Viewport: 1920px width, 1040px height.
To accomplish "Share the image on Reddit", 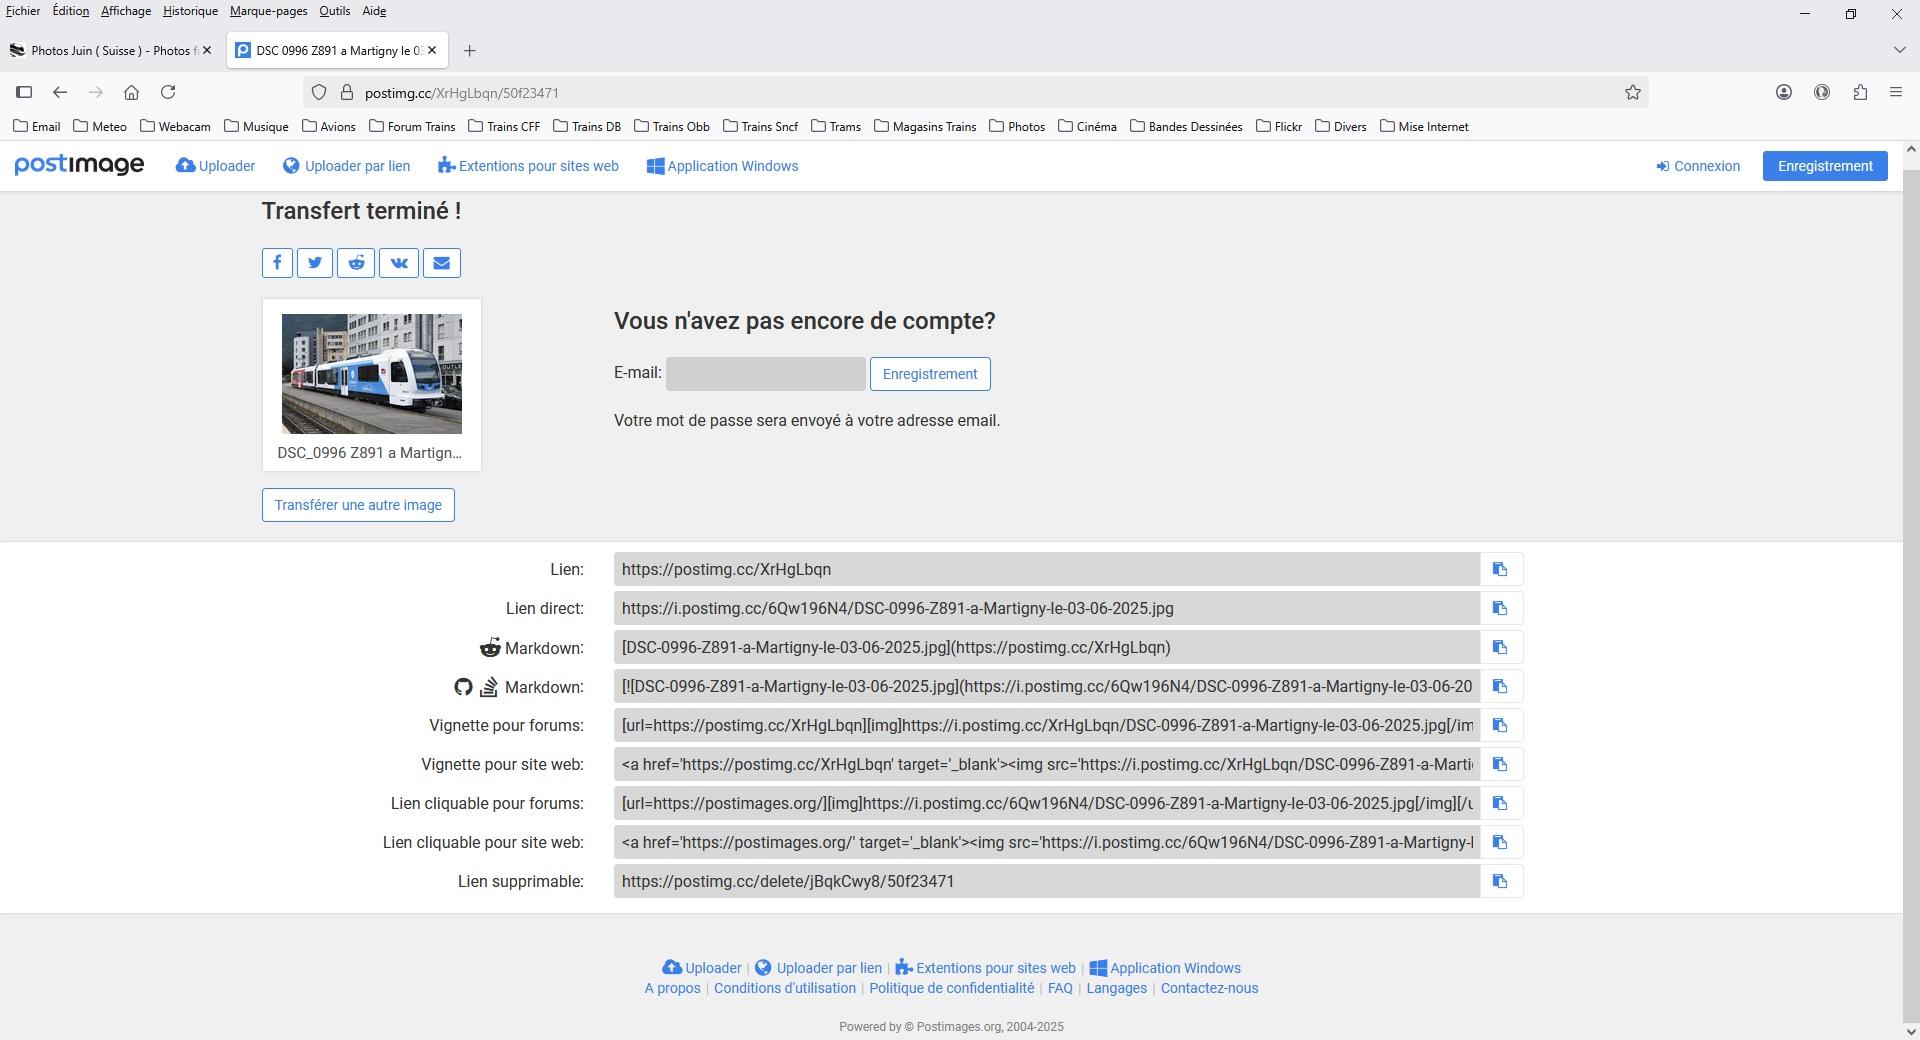I will (x=356, y=263).
